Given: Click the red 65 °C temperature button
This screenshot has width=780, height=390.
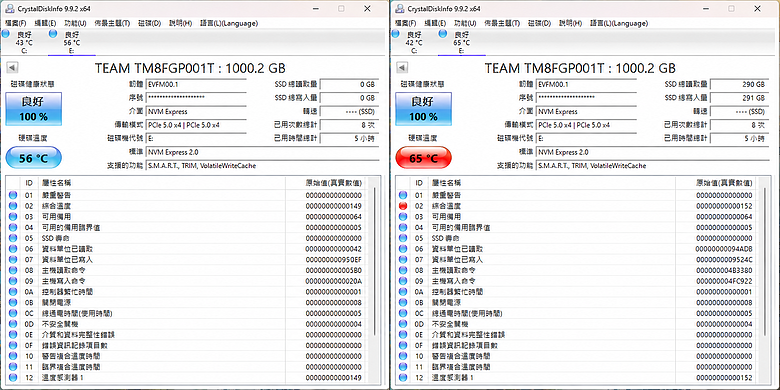Looking at the screenshot, I should [x=423, y=158].
